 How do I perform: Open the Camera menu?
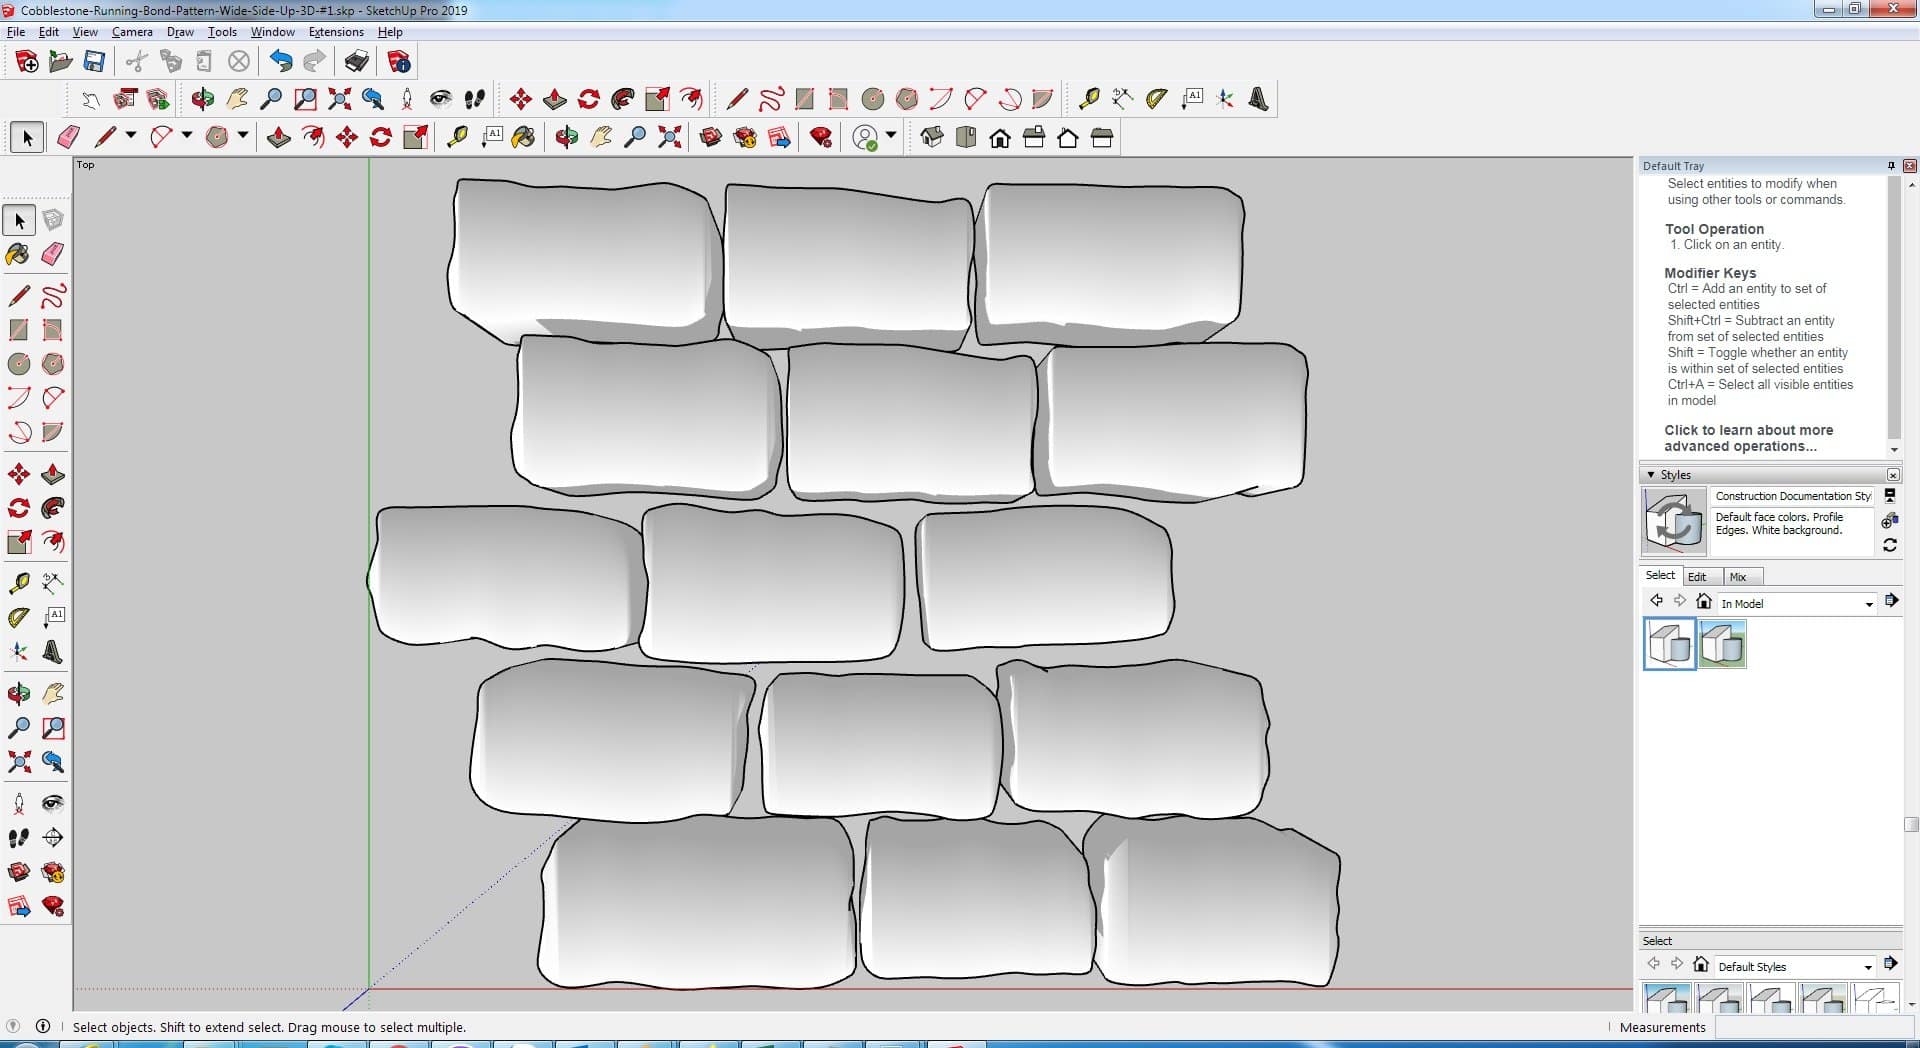click(131, 32)
